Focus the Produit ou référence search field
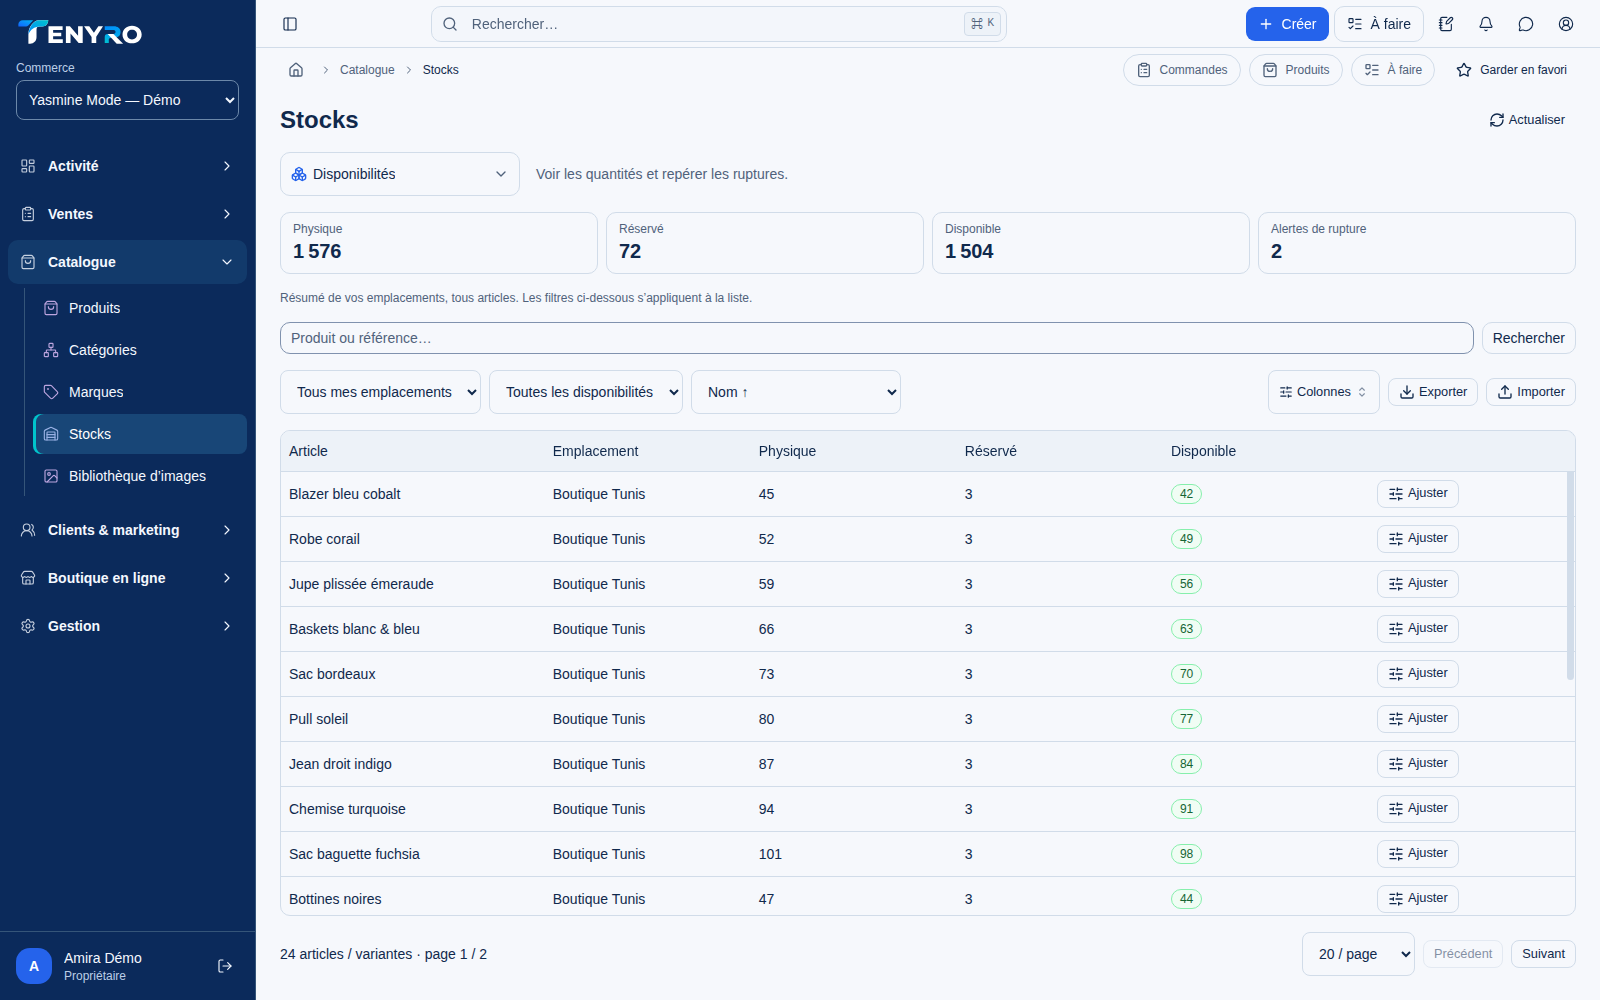Image resolution: width=1600 pixels, height=1000 pixels. coord(876,338)
